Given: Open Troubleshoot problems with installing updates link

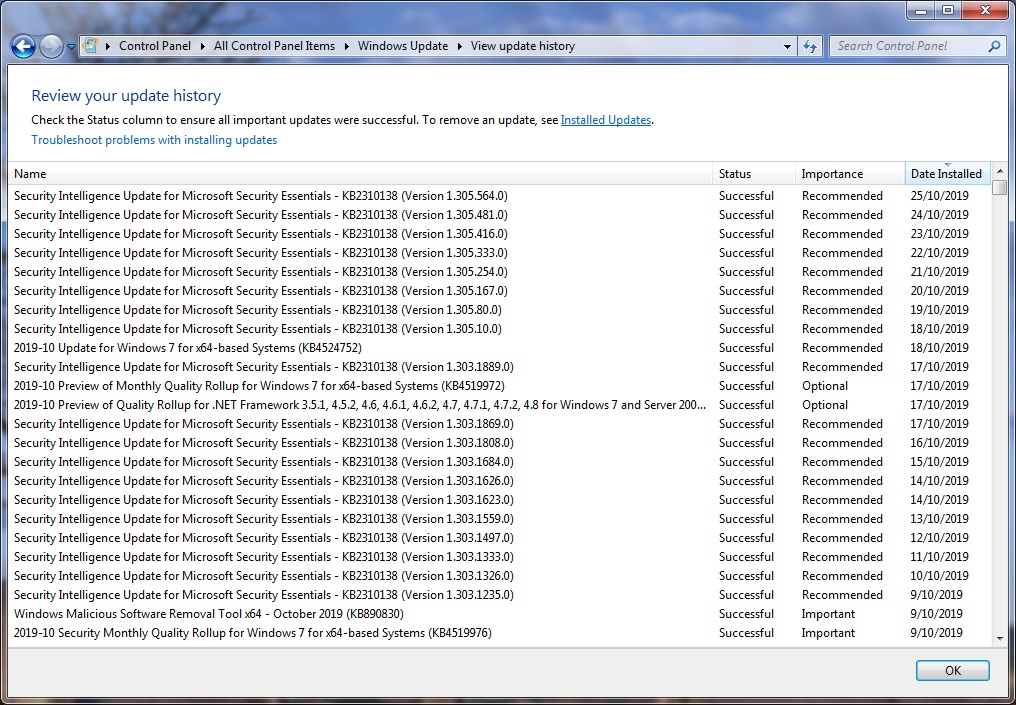Looking at the screenshot, I should pyautogui.click(x=154, y=140).
